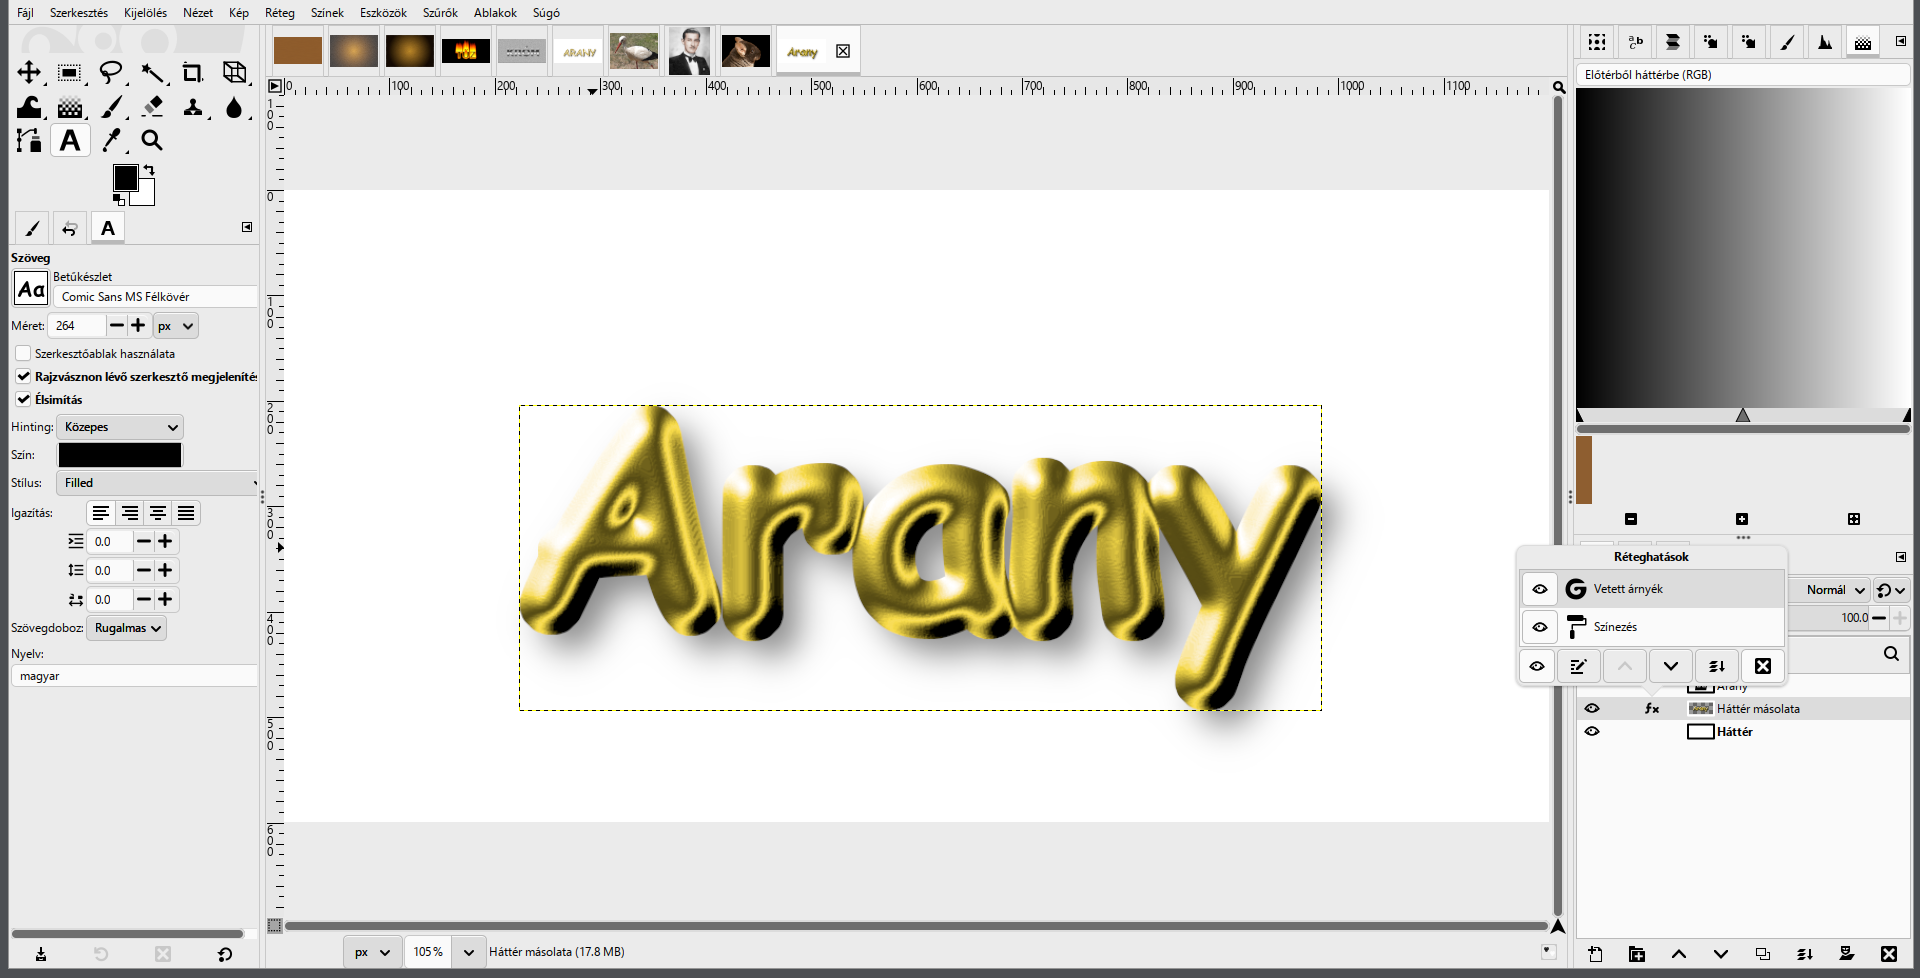Select the Eraser tool

pyautogui.click(x=152, y=107)
